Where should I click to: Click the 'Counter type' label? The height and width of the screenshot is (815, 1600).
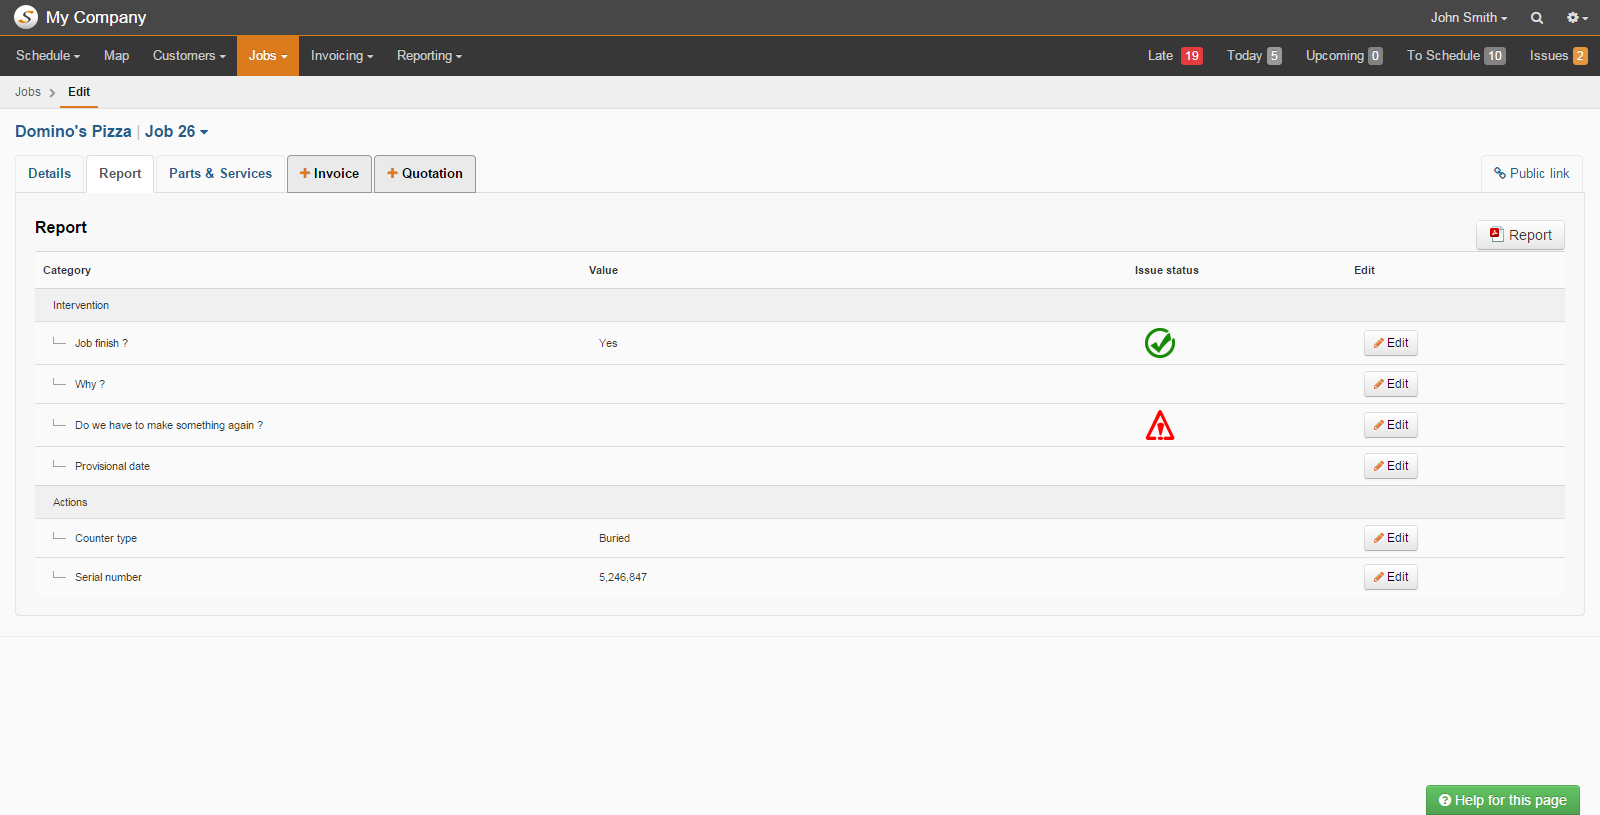106,538
